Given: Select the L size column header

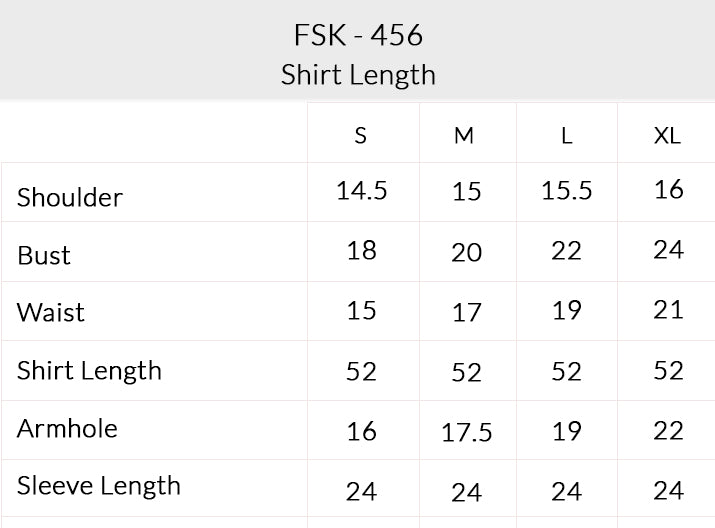Looking at the screenshot, I should tap(567, 135).
